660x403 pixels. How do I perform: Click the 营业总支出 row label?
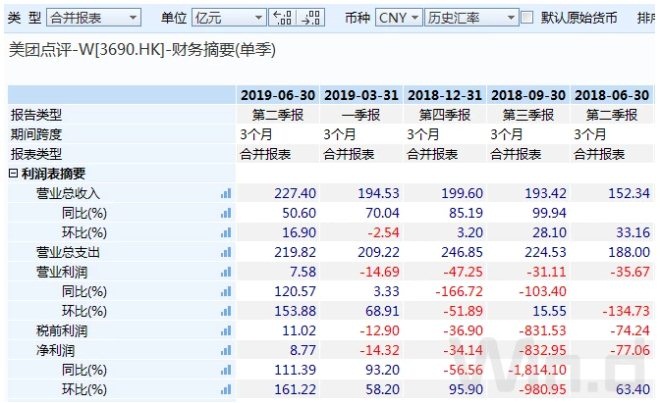(x=68, y=252)
